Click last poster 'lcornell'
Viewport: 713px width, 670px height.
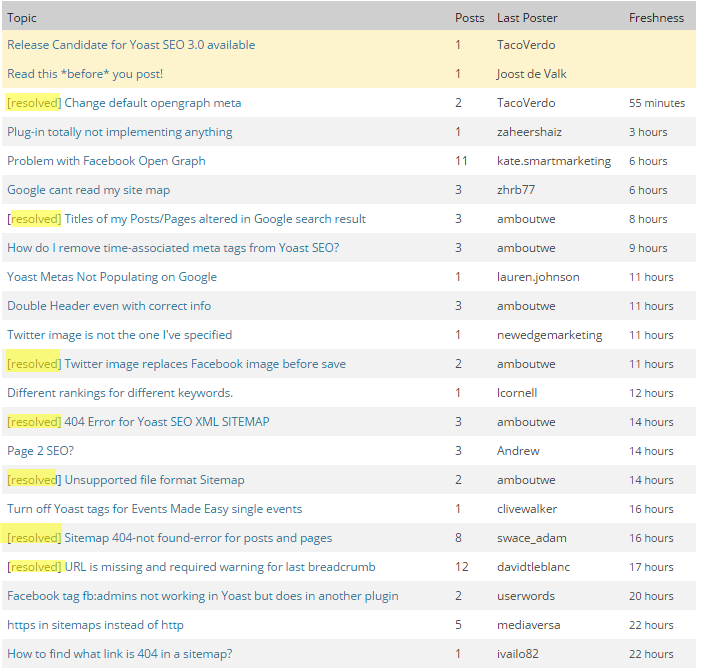click(x=517, y=393)
